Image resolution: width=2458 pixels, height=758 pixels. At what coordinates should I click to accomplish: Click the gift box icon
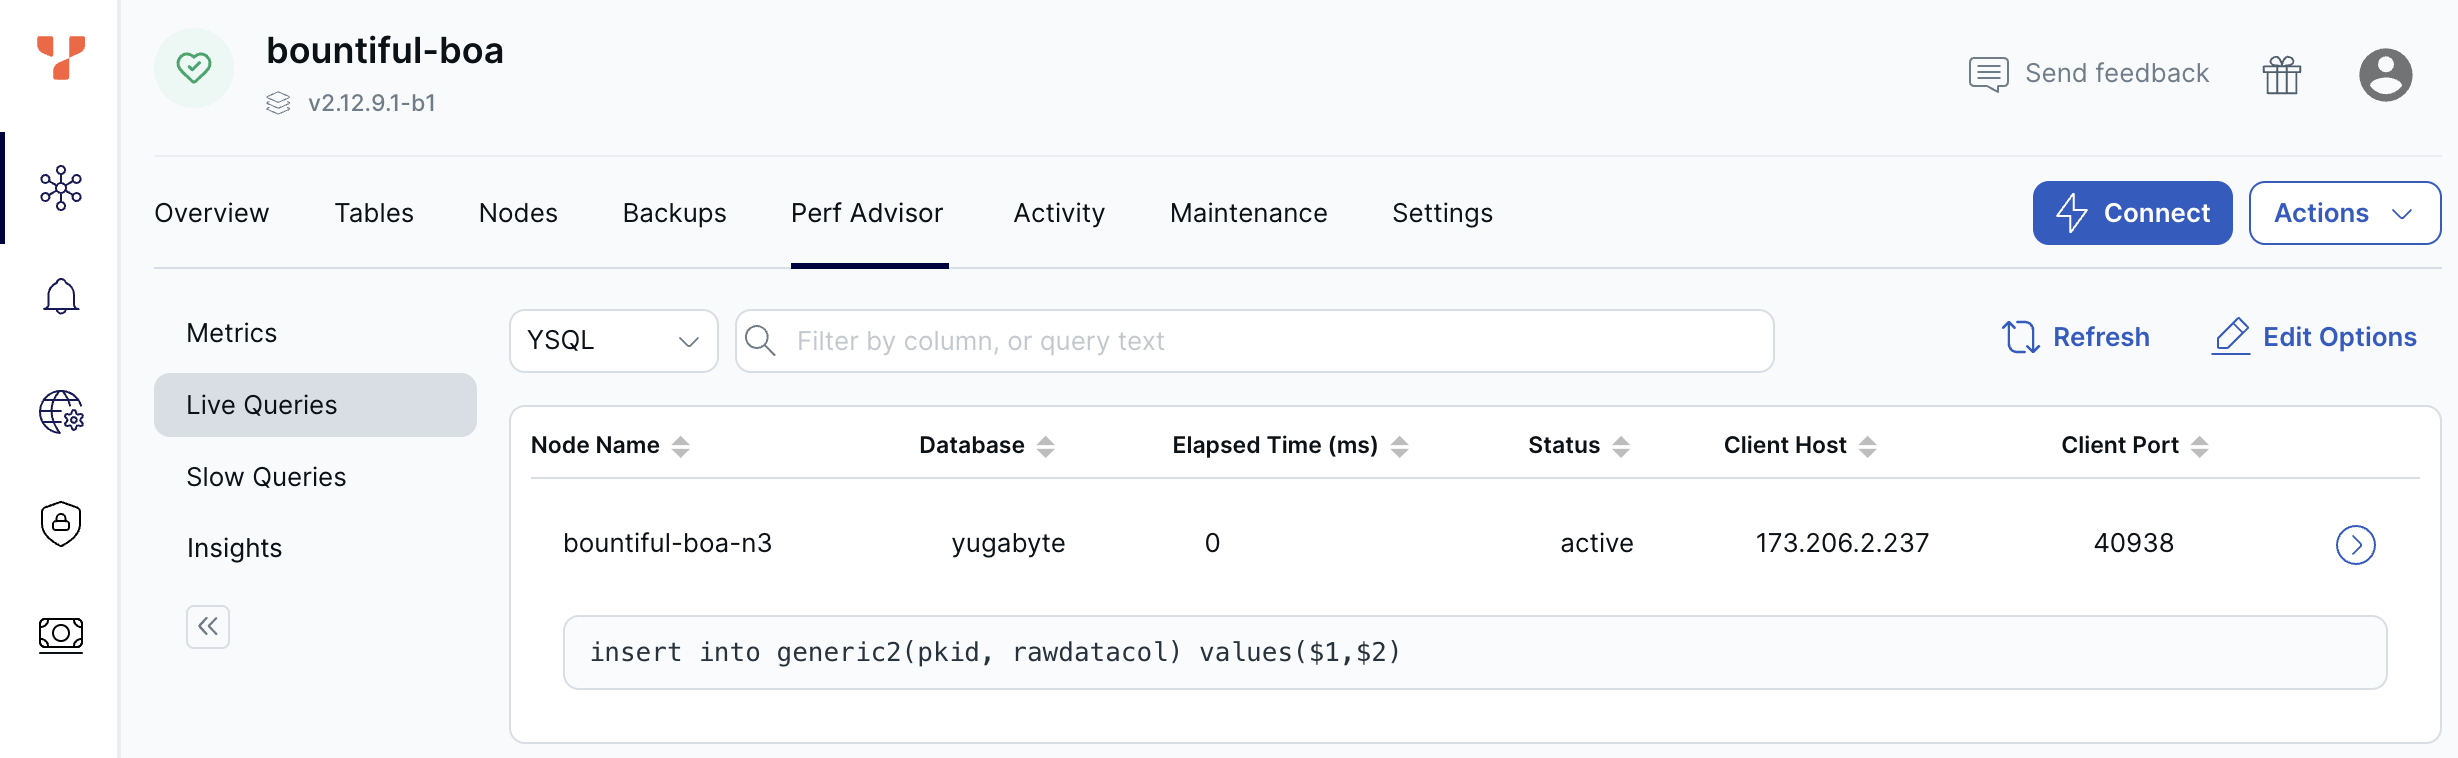(x=2281, y=75)
